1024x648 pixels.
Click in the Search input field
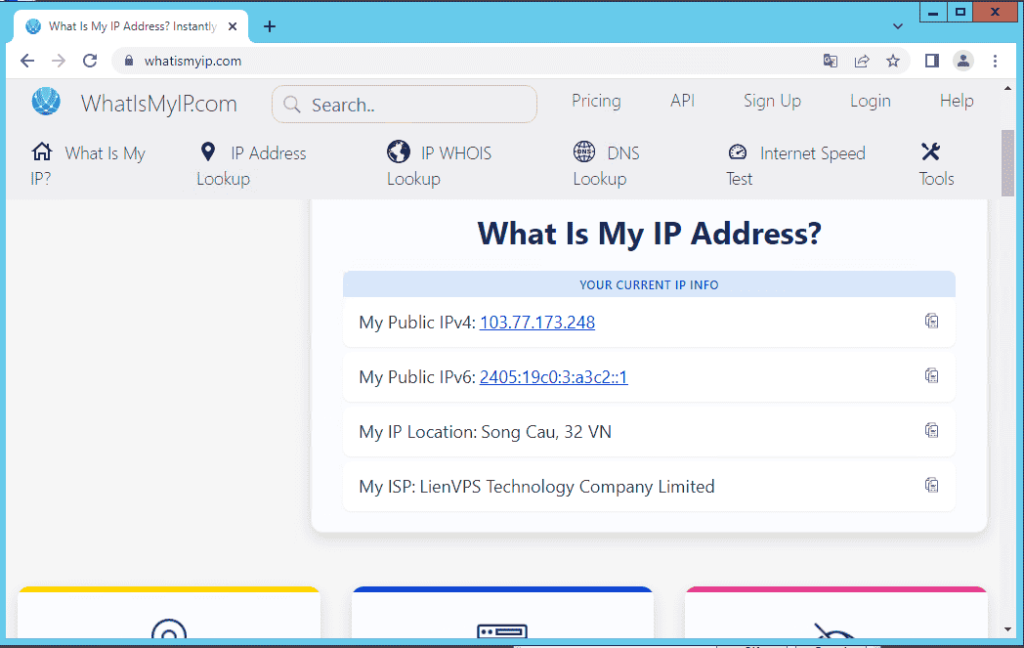405,104
